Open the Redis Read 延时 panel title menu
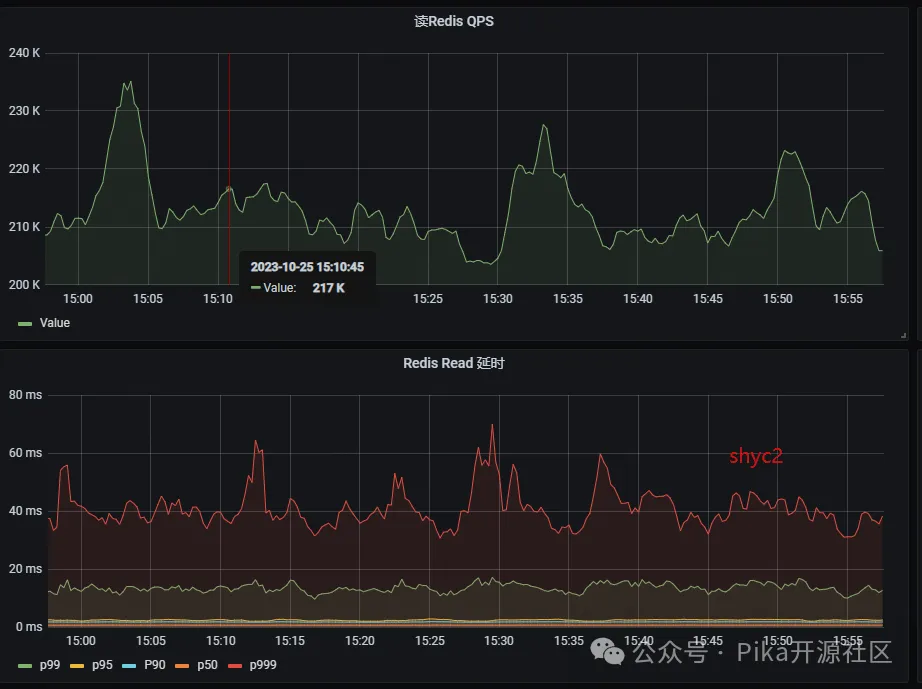Image resolution: width=922 pixels, height=689 pixels. 453,363
